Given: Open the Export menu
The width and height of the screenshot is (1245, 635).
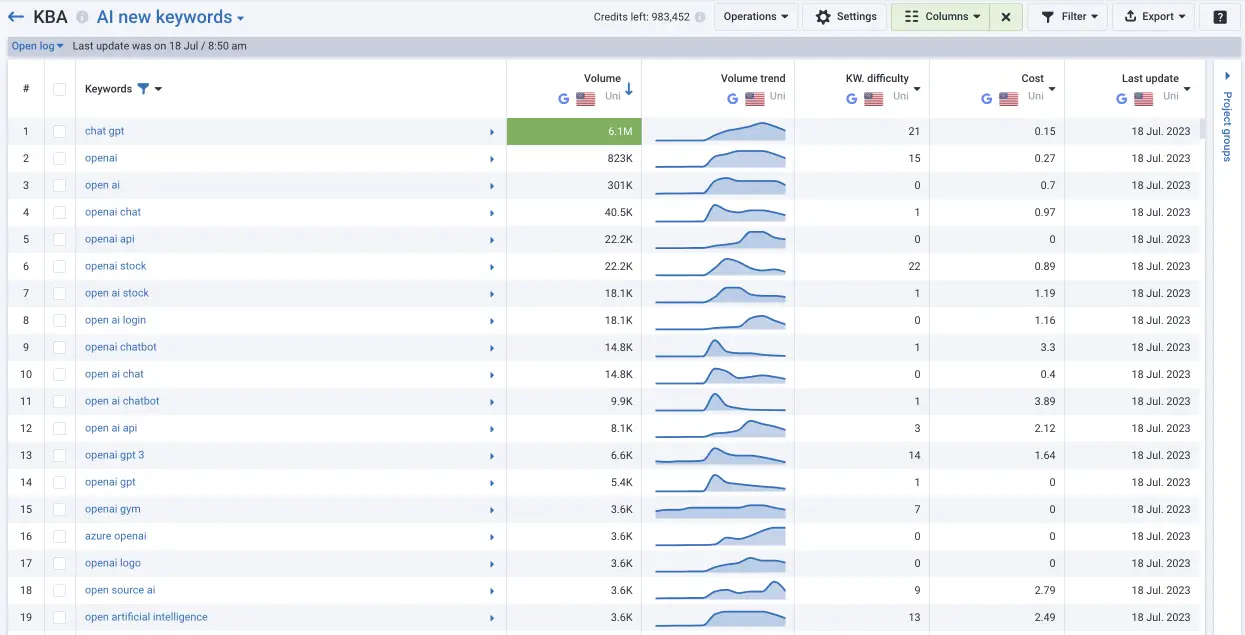Looking at the screenshot, I should [1154, 17].
